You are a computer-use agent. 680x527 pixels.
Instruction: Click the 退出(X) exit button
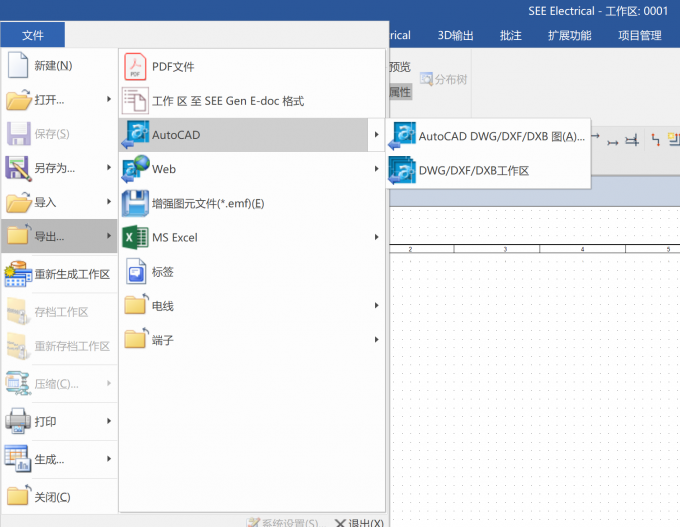[360, 523]
